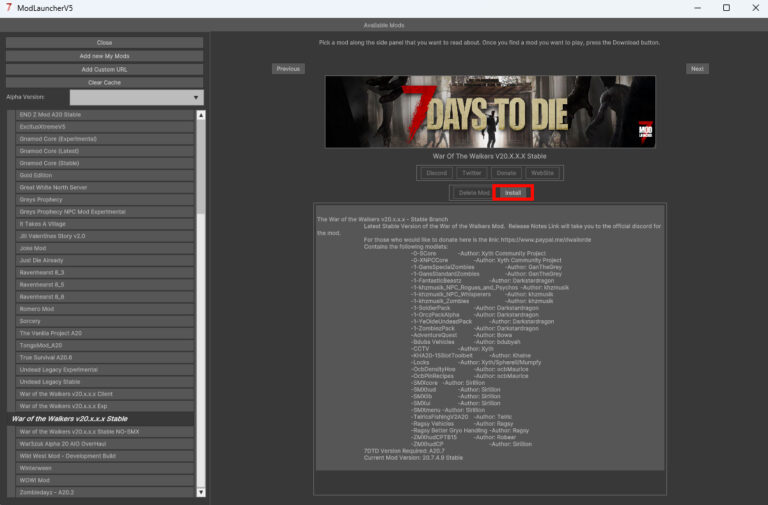Open the mod's Twitter link
Image resolution: width=768 pixels, height=505 pixels.
pyautogui.click(x=472, y=173)
